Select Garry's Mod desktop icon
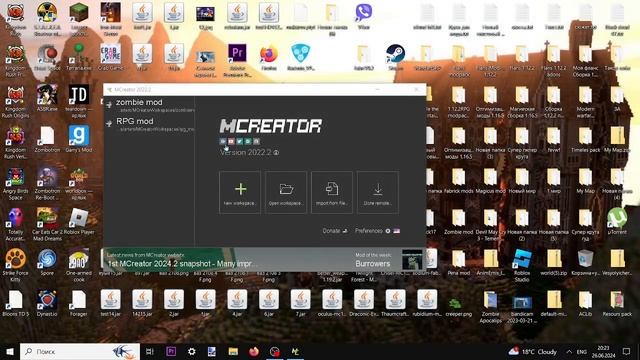 (79, 139)
